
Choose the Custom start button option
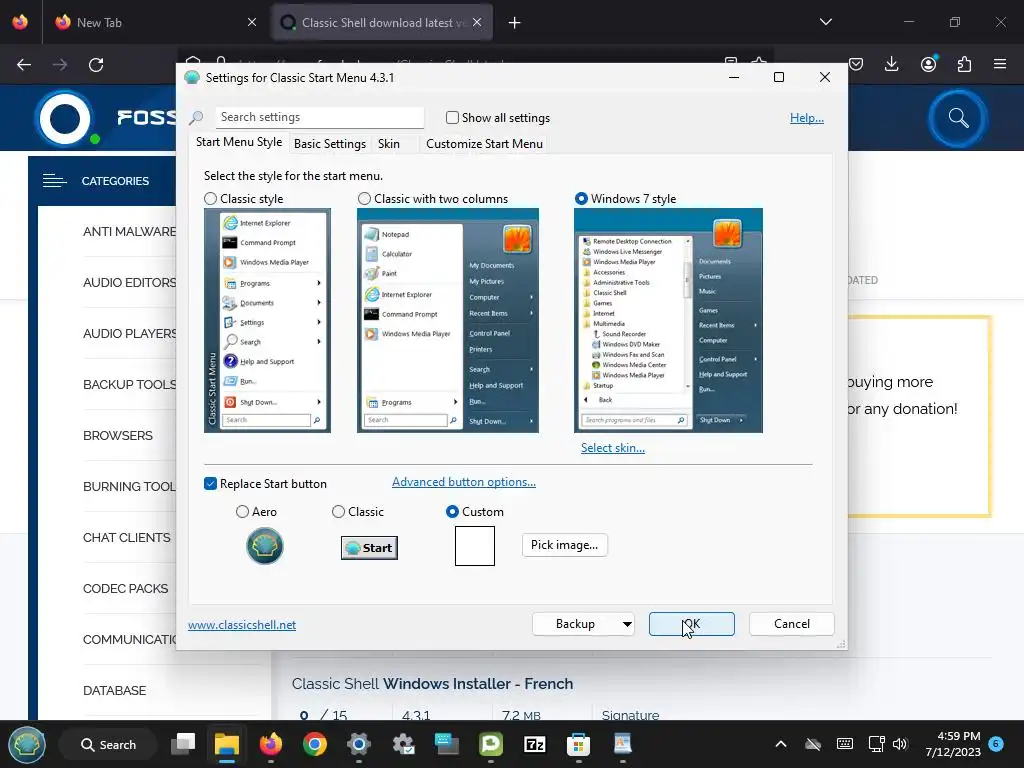[x=452, y=511]
